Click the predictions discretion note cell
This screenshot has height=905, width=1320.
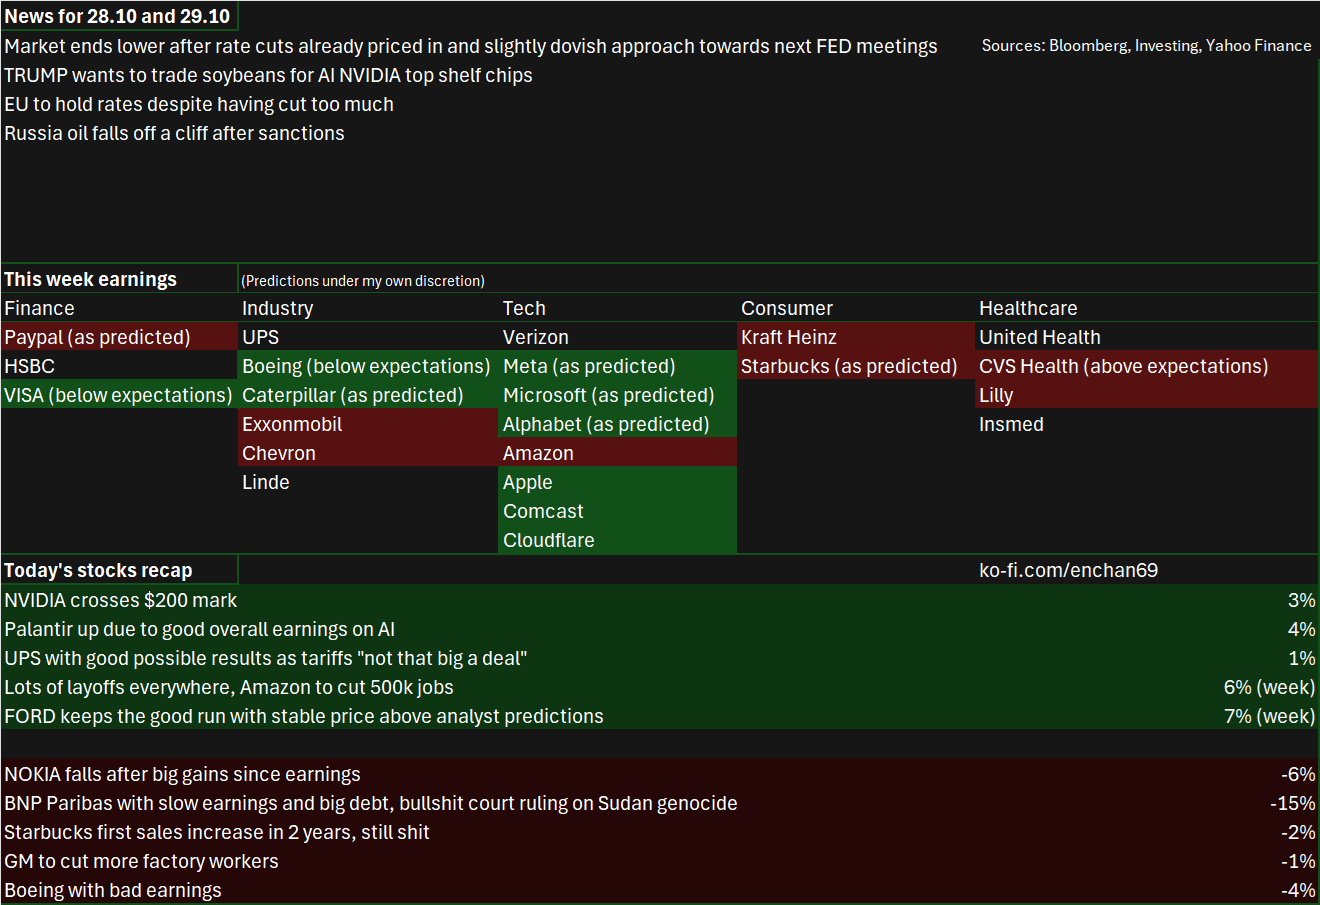point(364,281)
